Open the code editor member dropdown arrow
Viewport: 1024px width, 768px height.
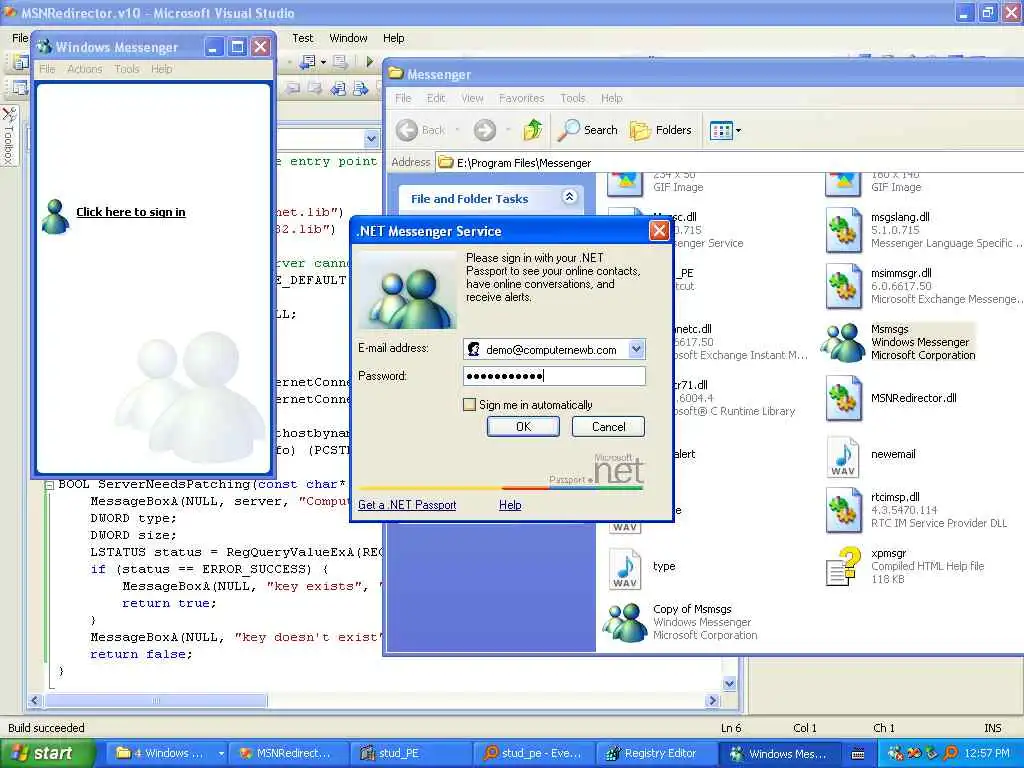pos(371,138)
